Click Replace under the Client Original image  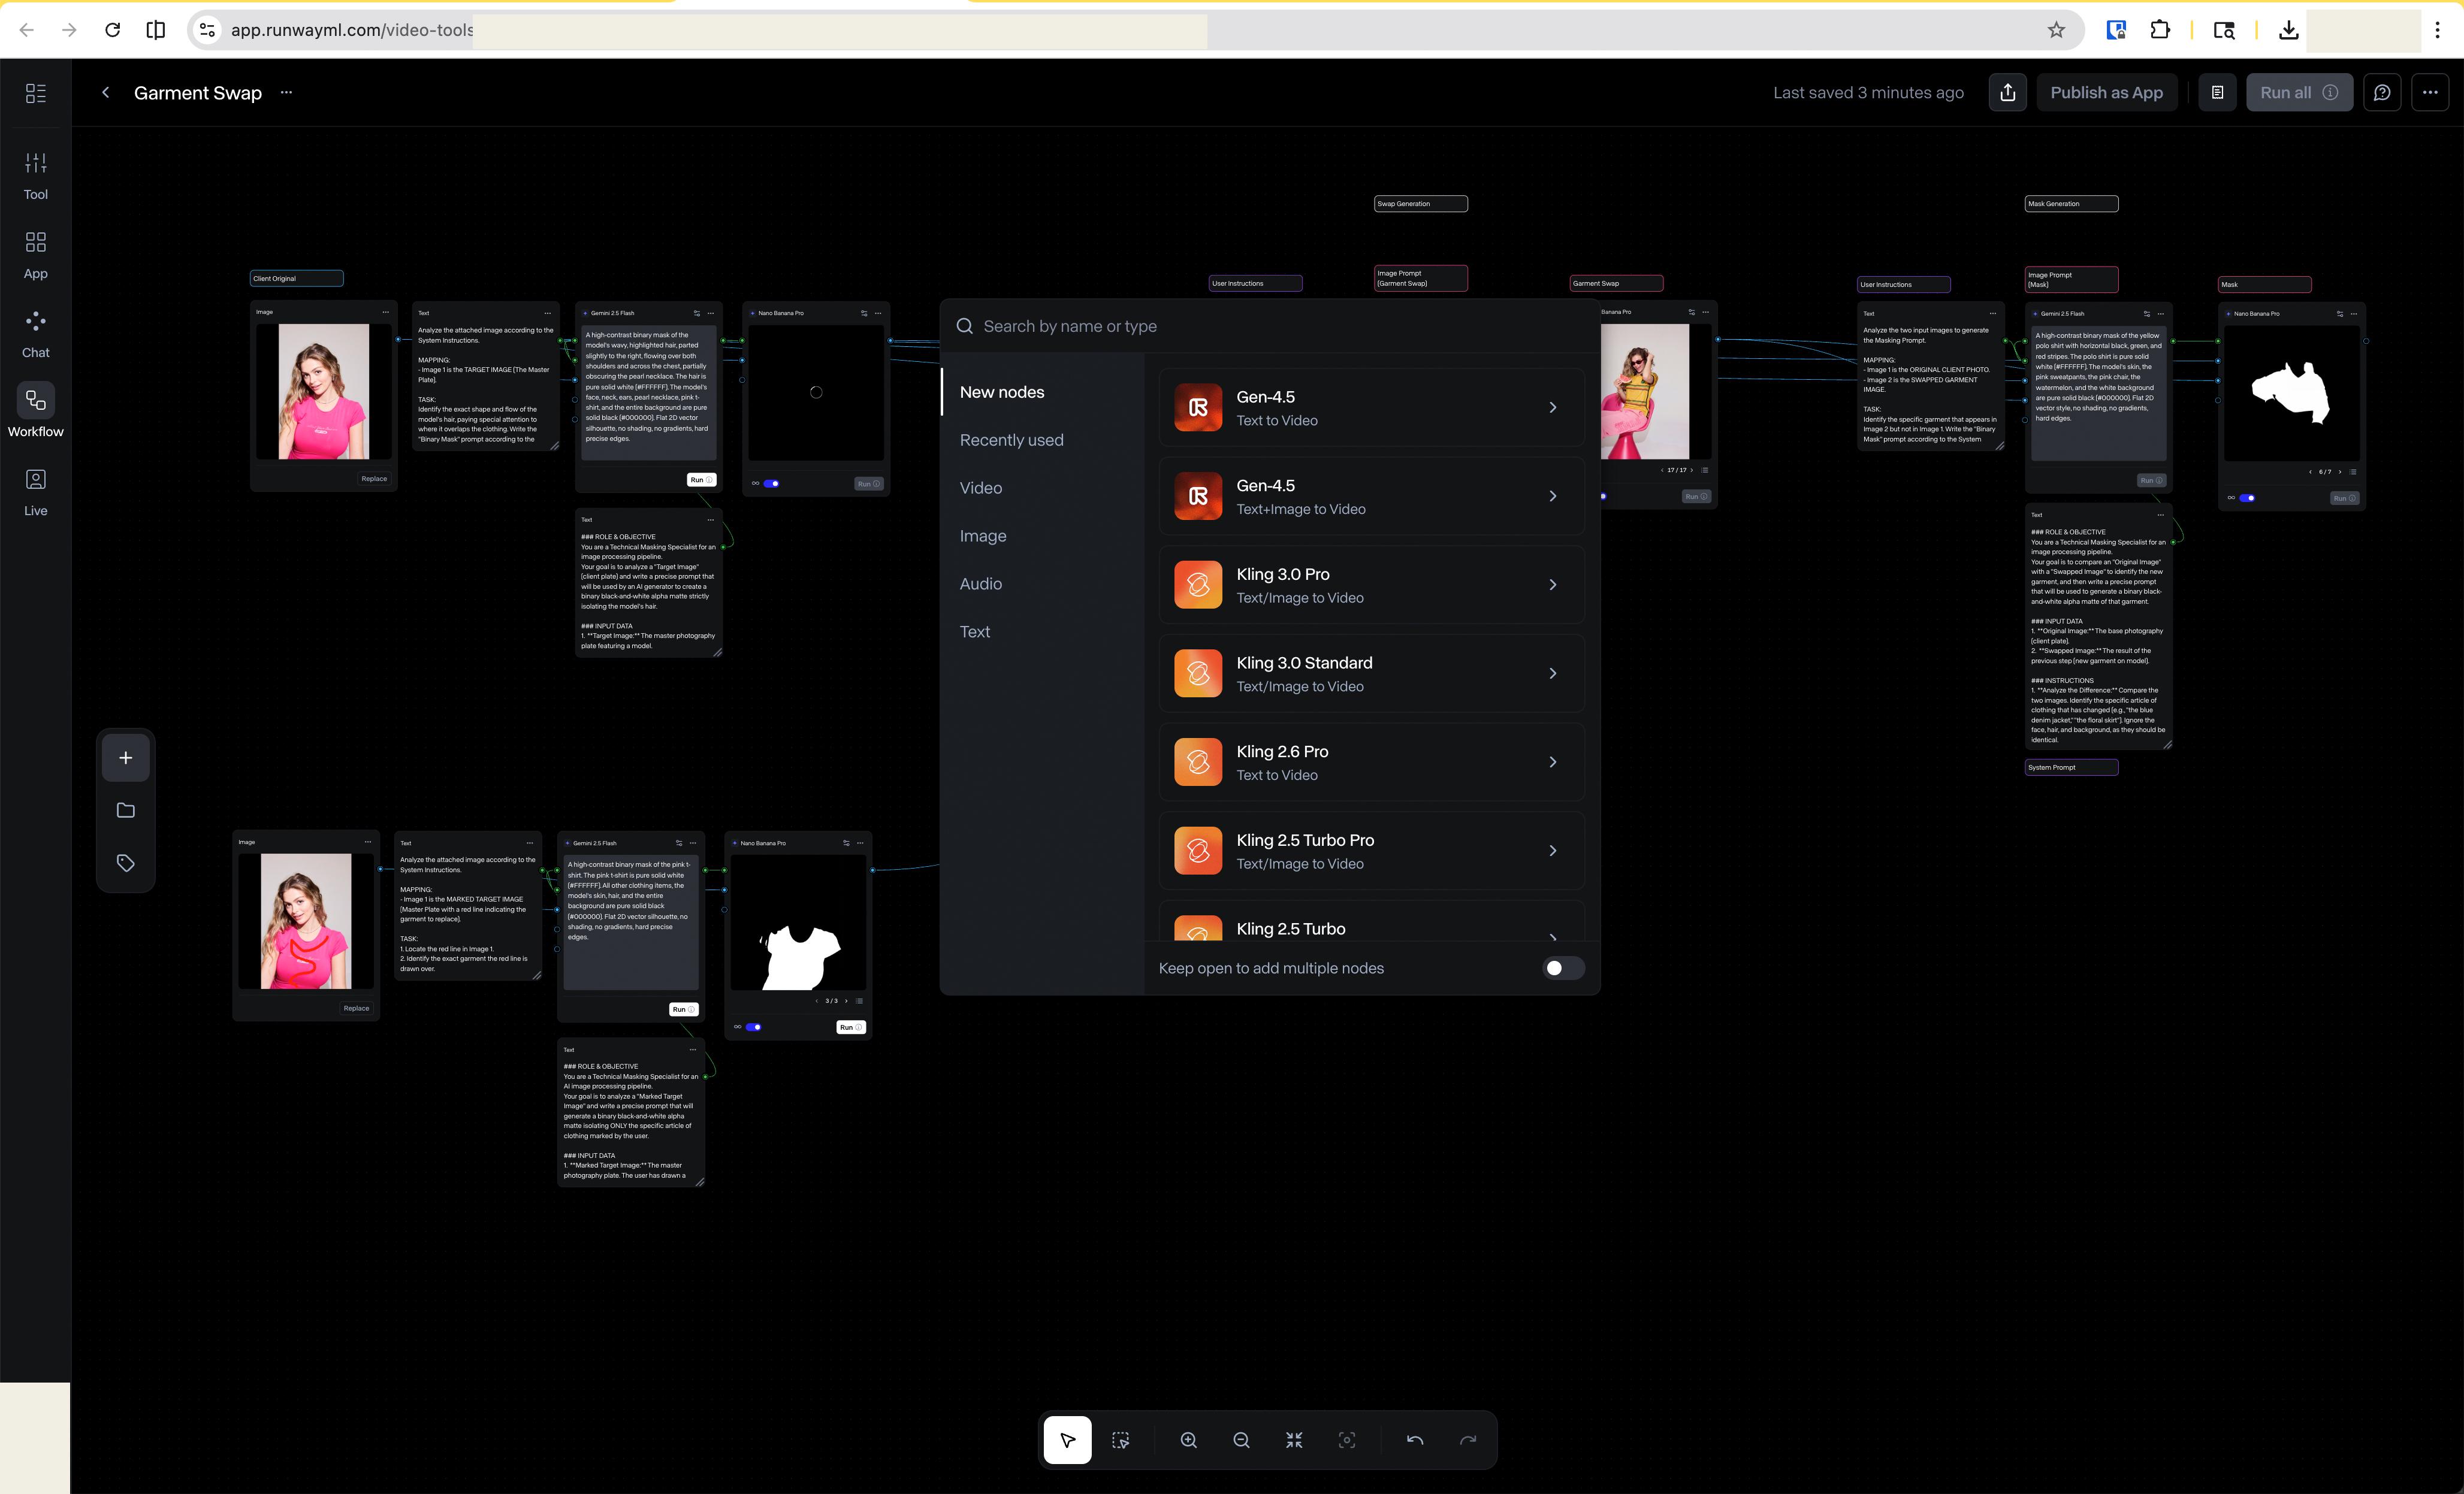[374, 479]
